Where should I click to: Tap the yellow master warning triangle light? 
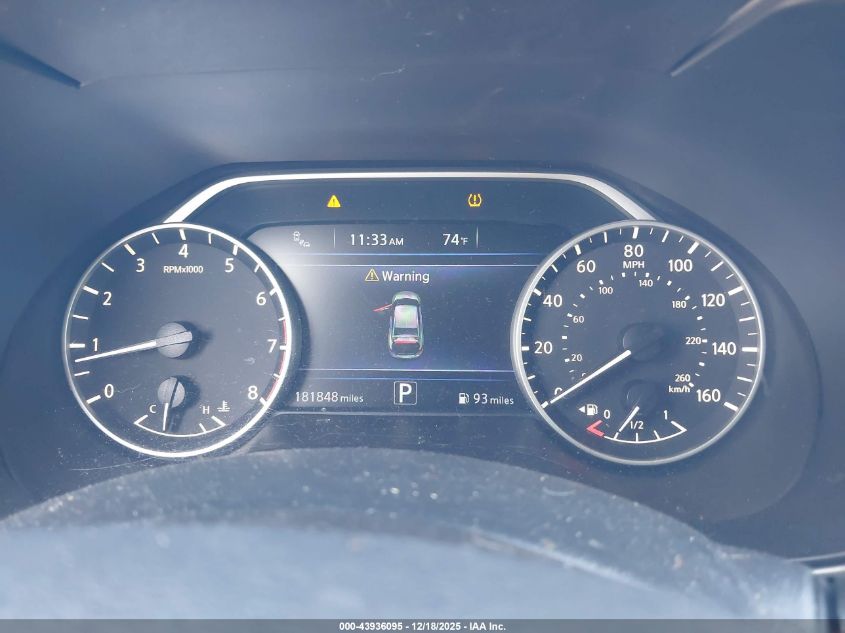coord(334,201)
